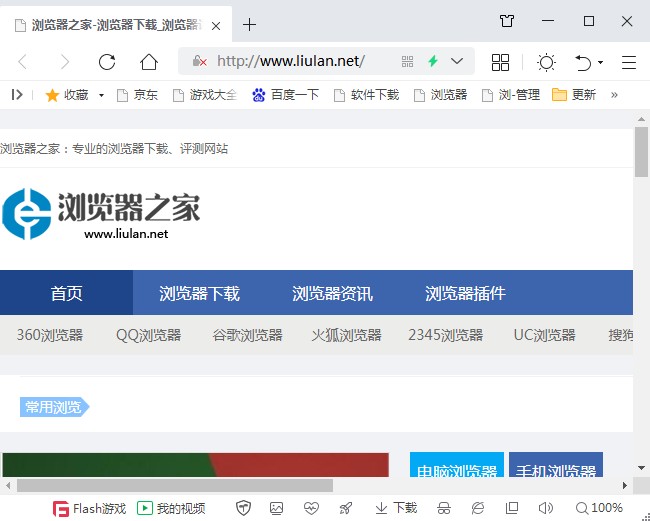650x521 pixels.
Task: Open the heart-rate health check icon
Action: (311, 508)
